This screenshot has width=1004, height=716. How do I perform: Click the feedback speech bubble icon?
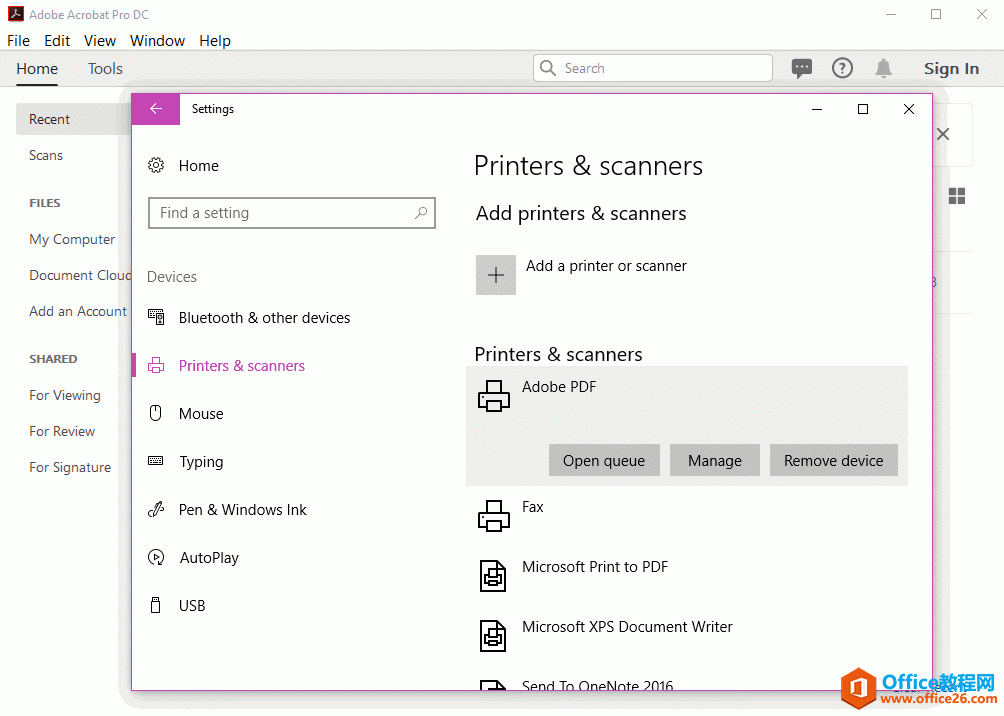(x=802, y=68)
